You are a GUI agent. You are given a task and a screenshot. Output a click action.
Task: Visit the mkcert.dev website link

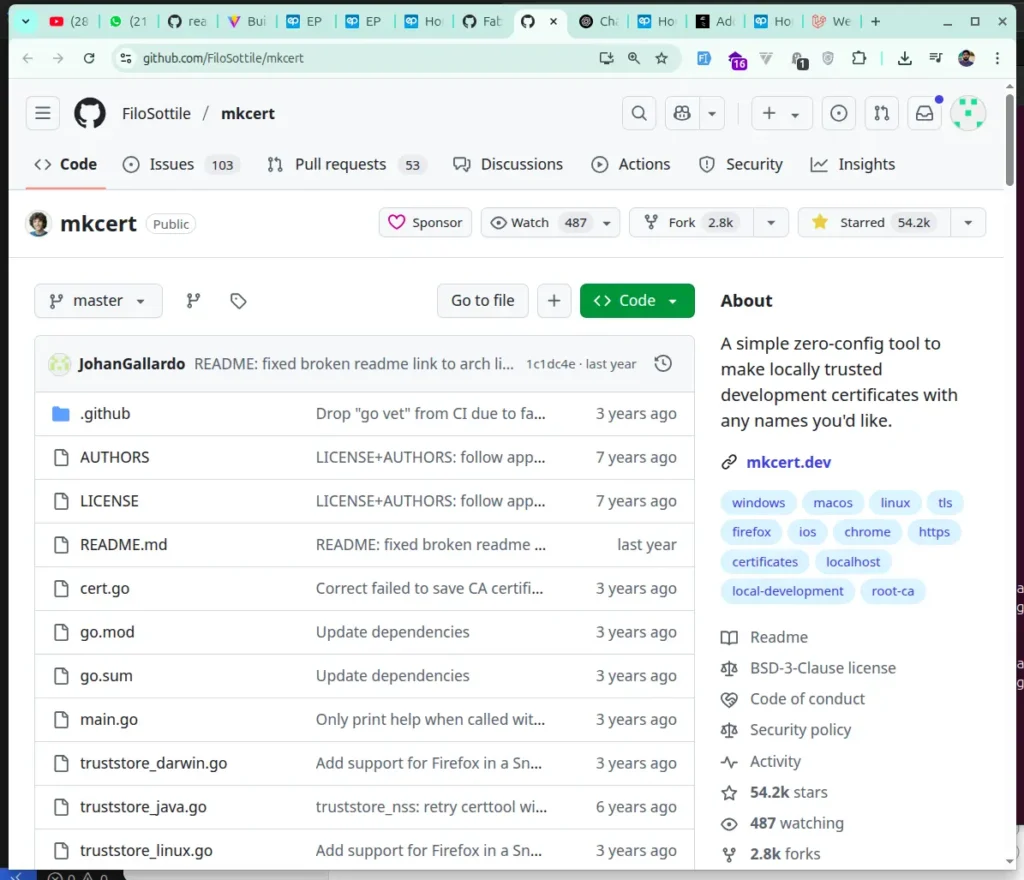click(x=788, y=462)
